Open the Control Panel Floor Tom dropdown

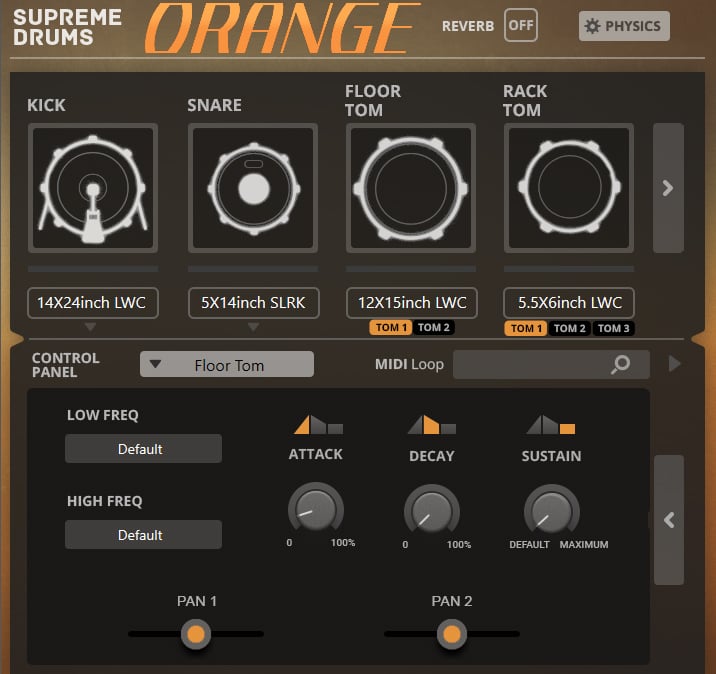pyautogui.click(x=227, y=365)
